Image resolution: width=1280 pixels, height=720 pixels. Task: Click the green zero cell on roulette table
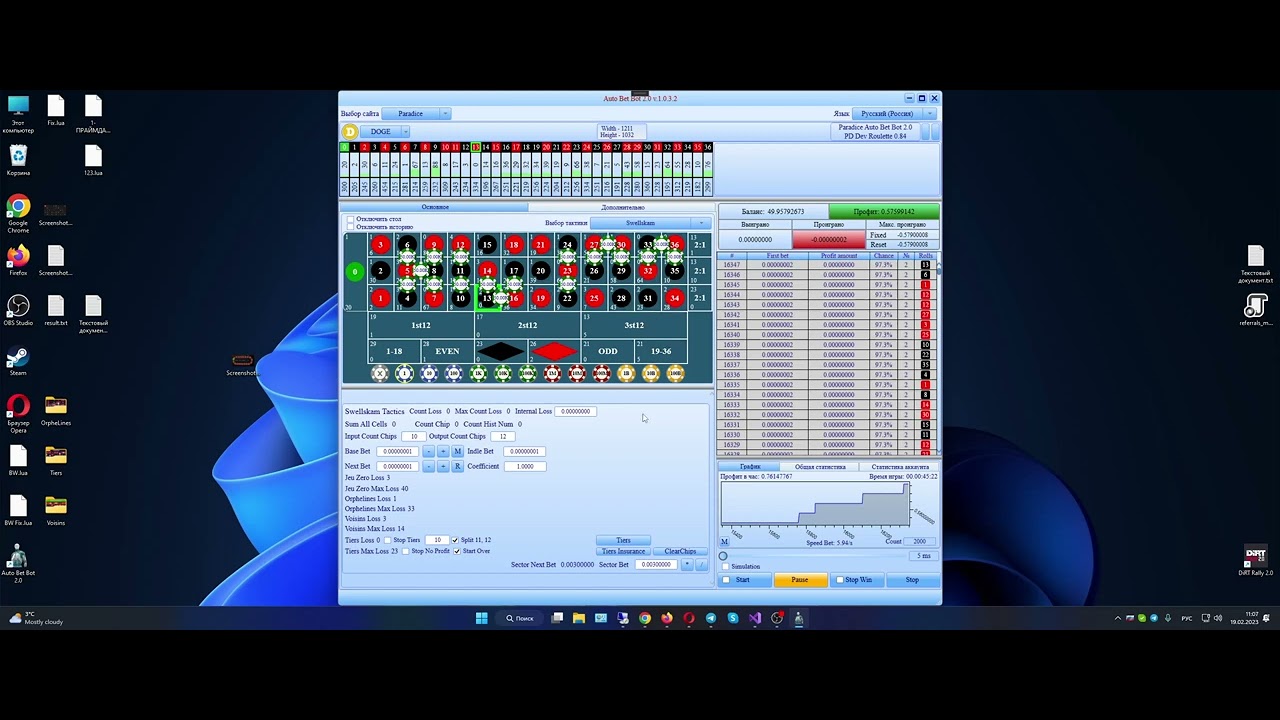tap(354, 271)
